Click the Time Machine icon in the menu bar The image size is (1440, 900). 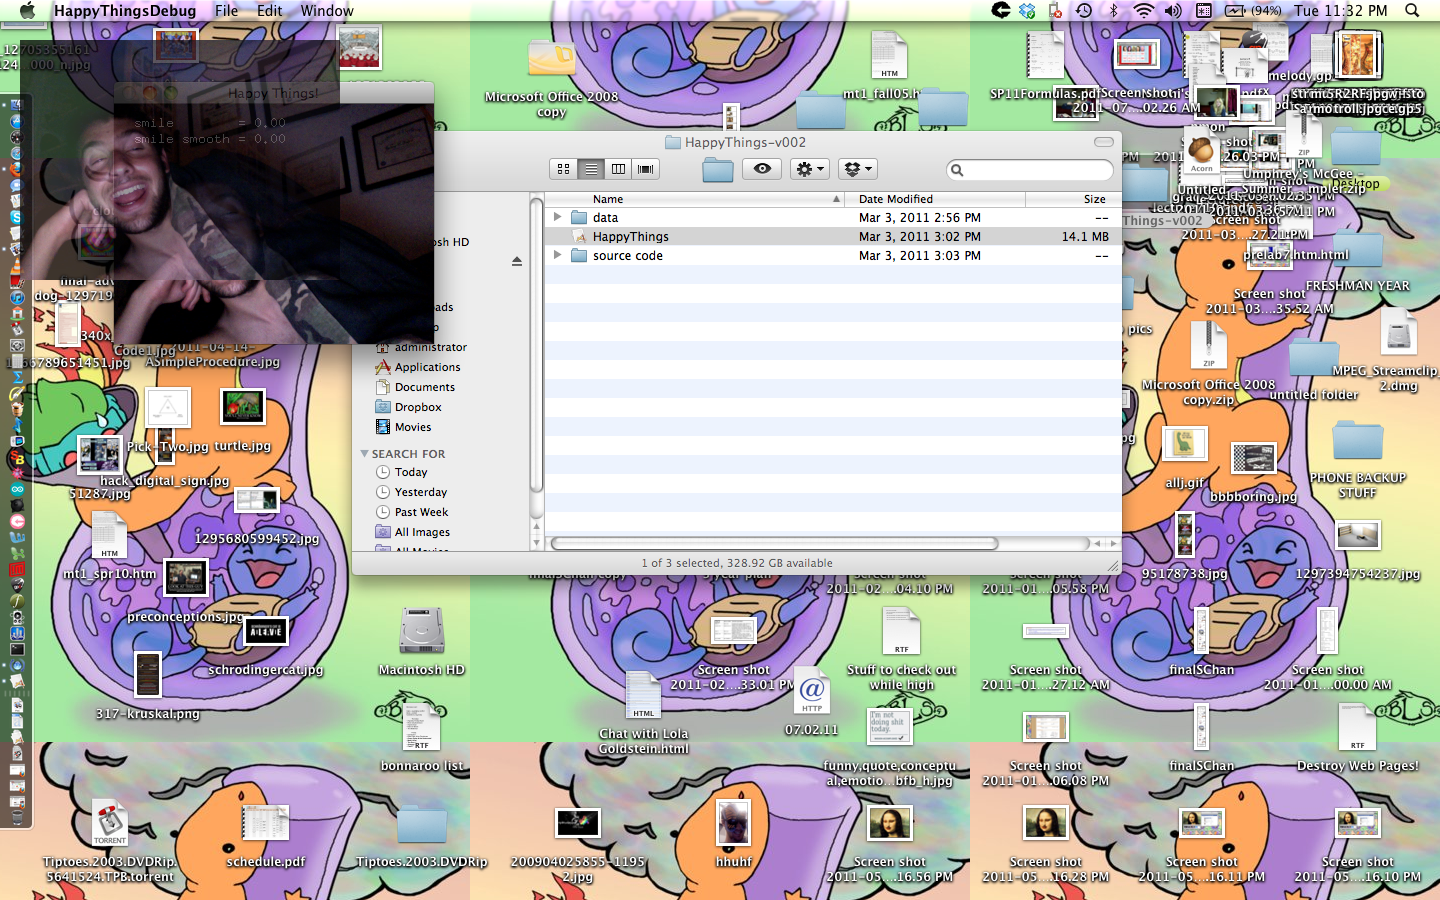pos(1084,11)
